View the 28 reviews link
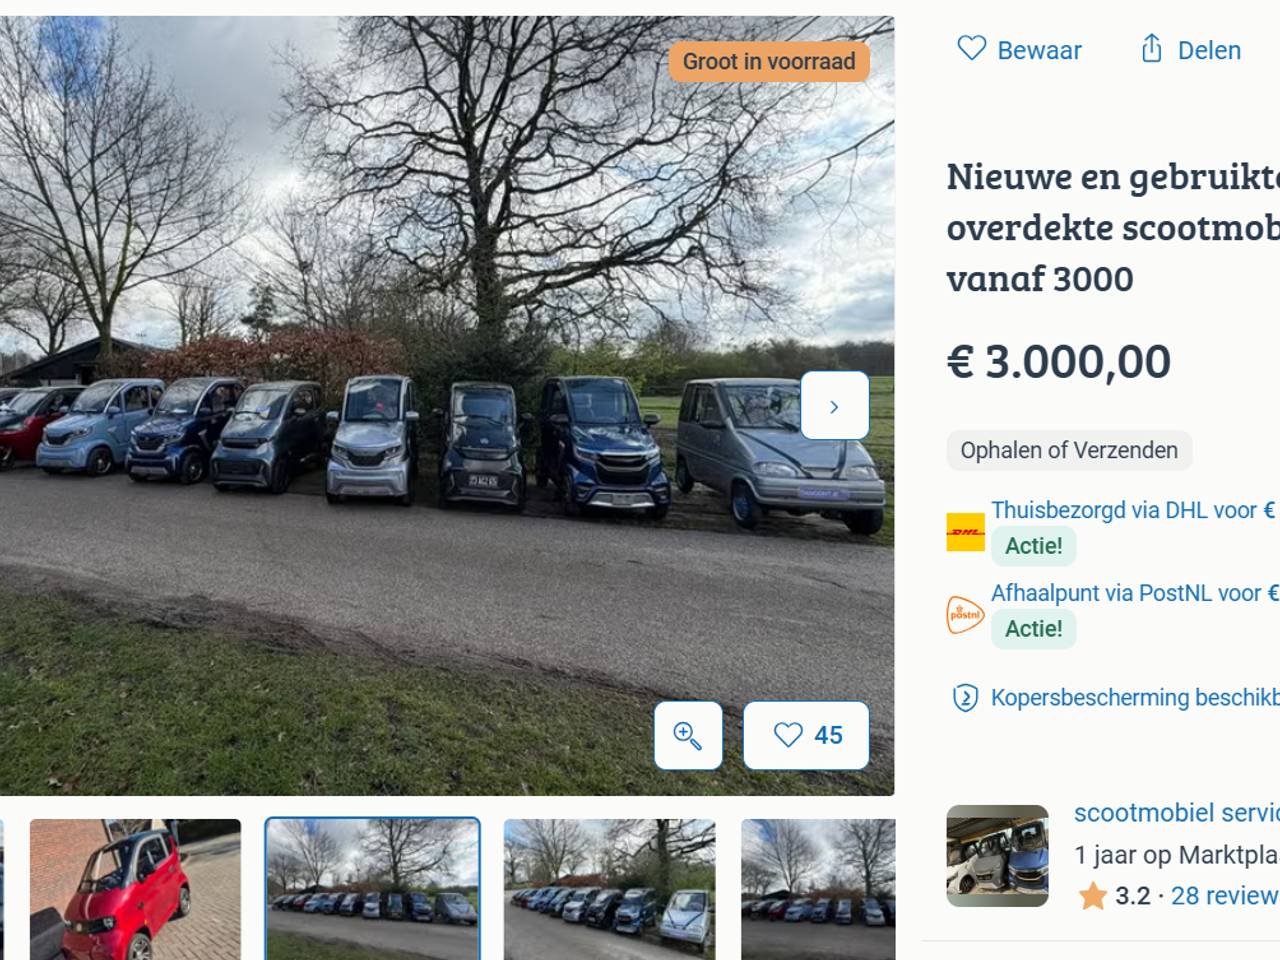The image size is (1280, 960). pos(1225,895)
